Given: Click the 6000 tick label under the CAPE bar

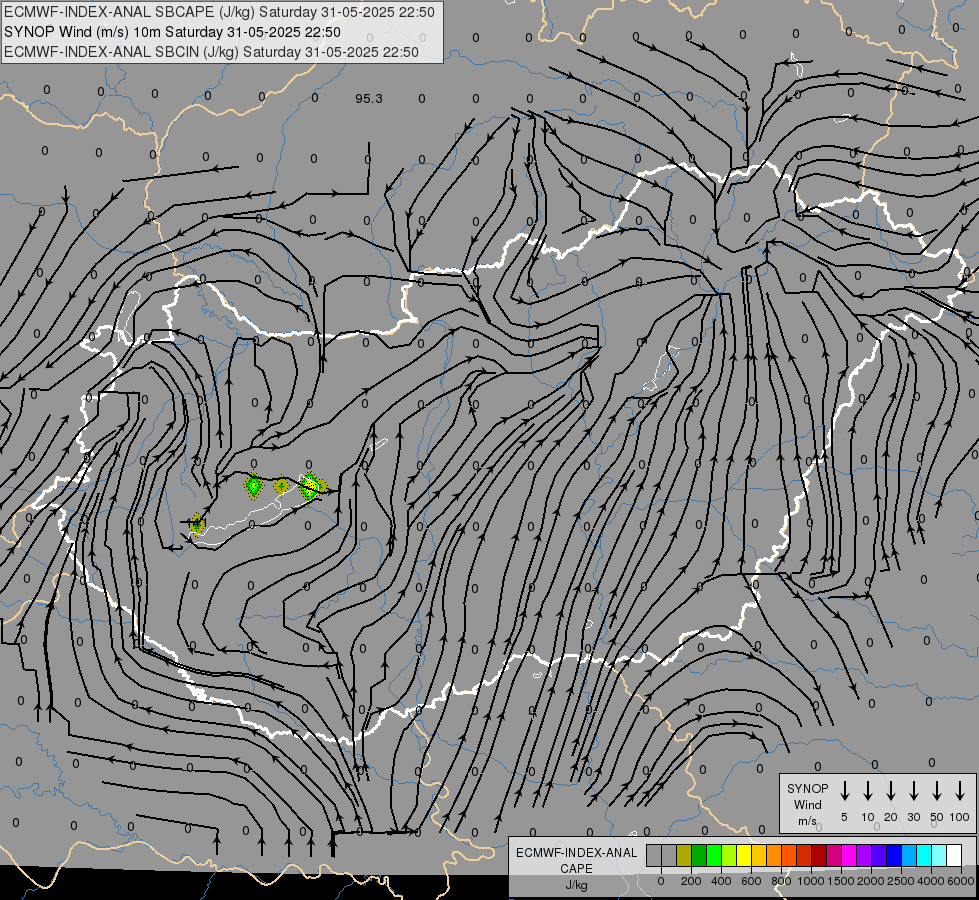Looking at the screenshot, I should tap(961, 881).
